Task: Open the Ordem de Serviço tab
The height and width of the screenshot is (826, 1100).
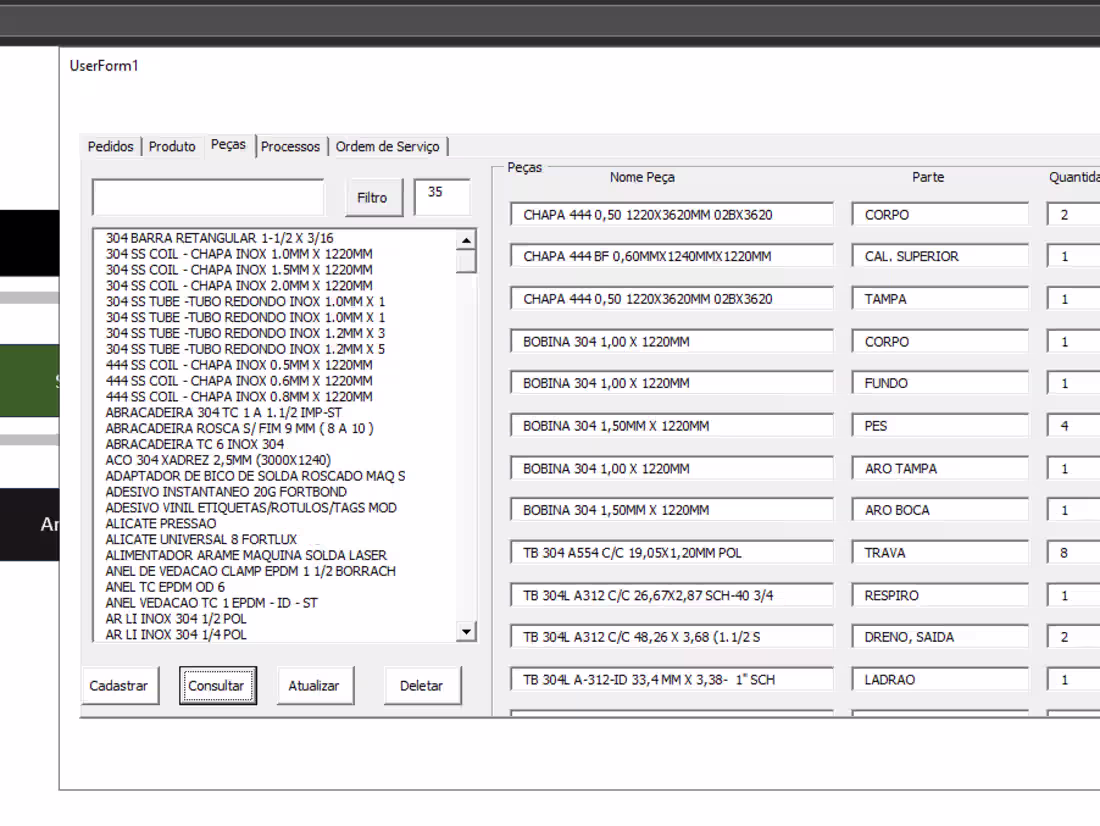Action: (x=389, y=146)
